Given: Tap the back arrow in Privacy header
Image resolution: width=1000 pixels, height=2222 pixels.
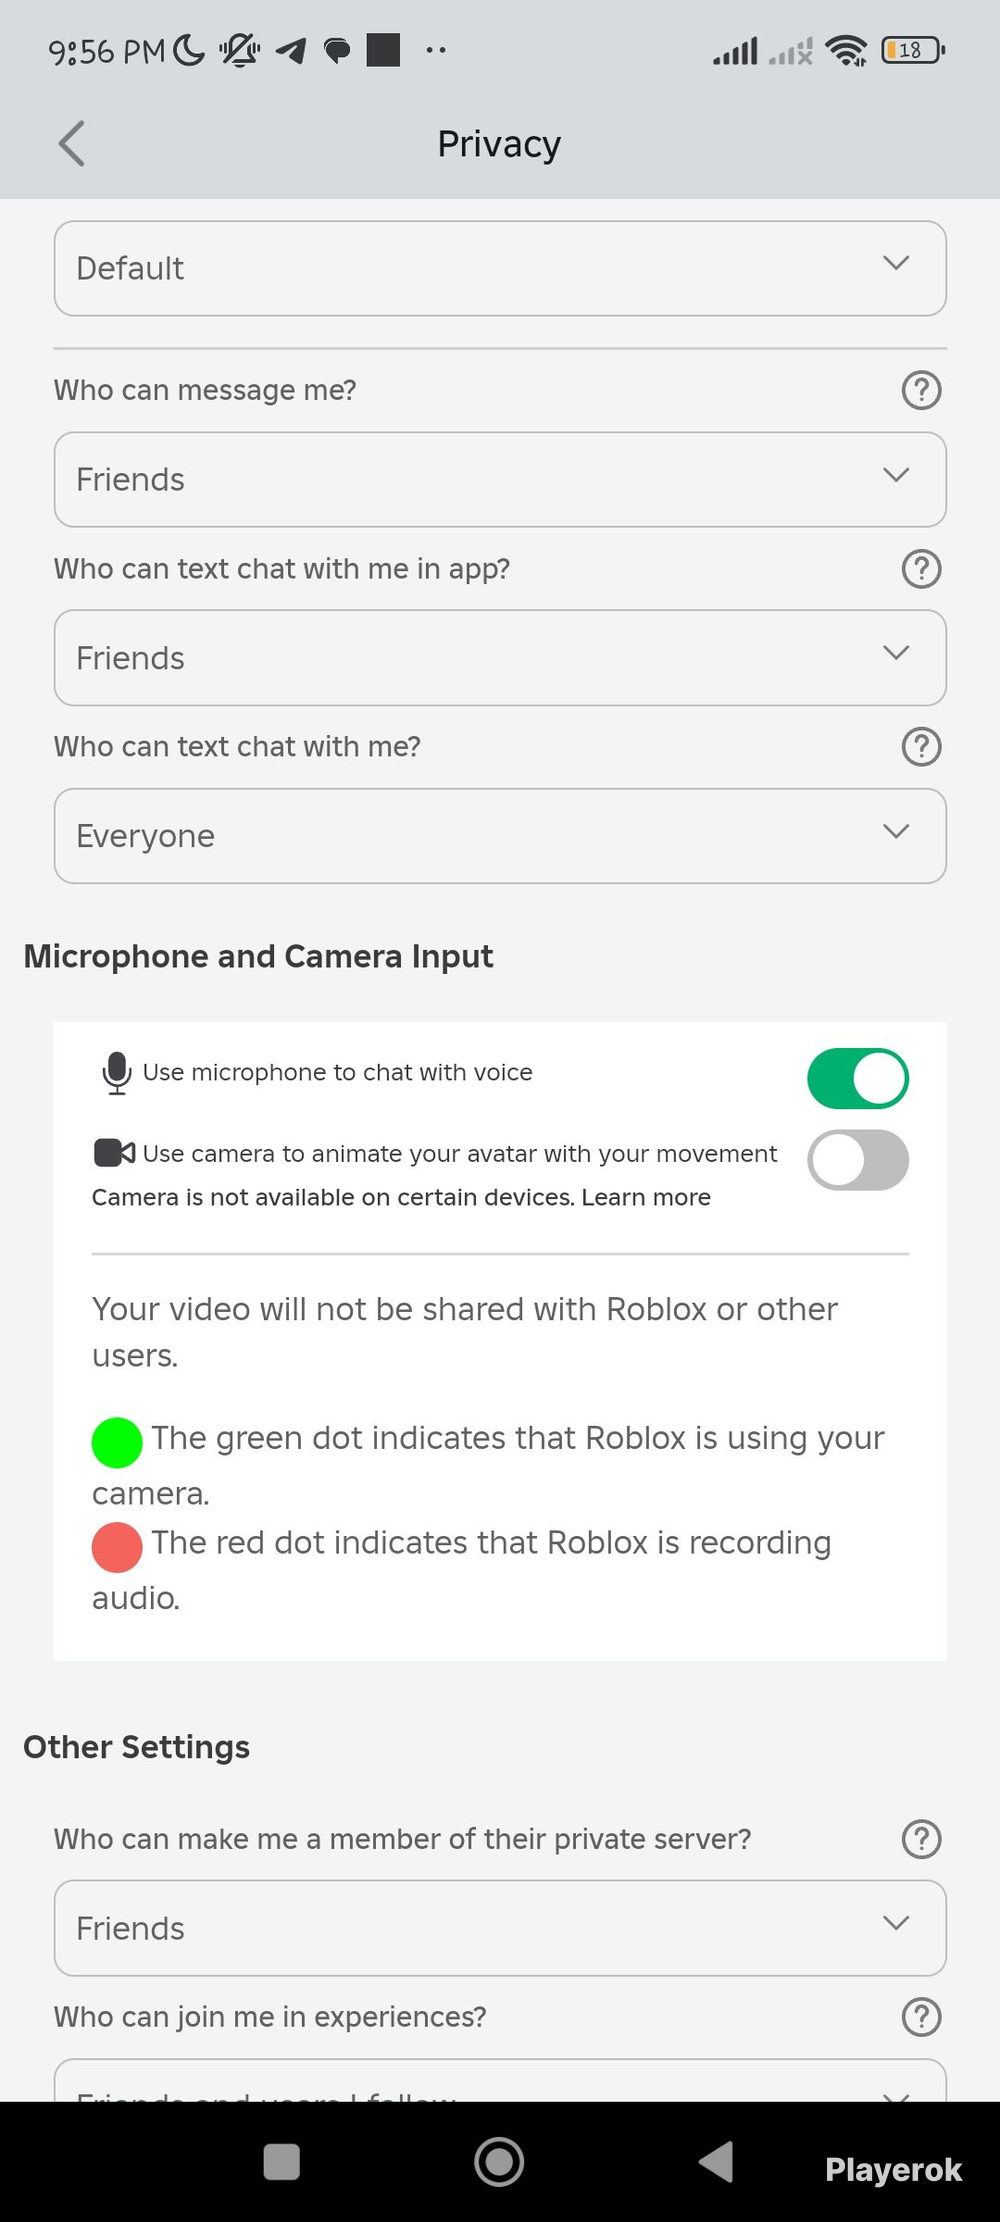Looking at the screenshot, I should pos(72,143).
